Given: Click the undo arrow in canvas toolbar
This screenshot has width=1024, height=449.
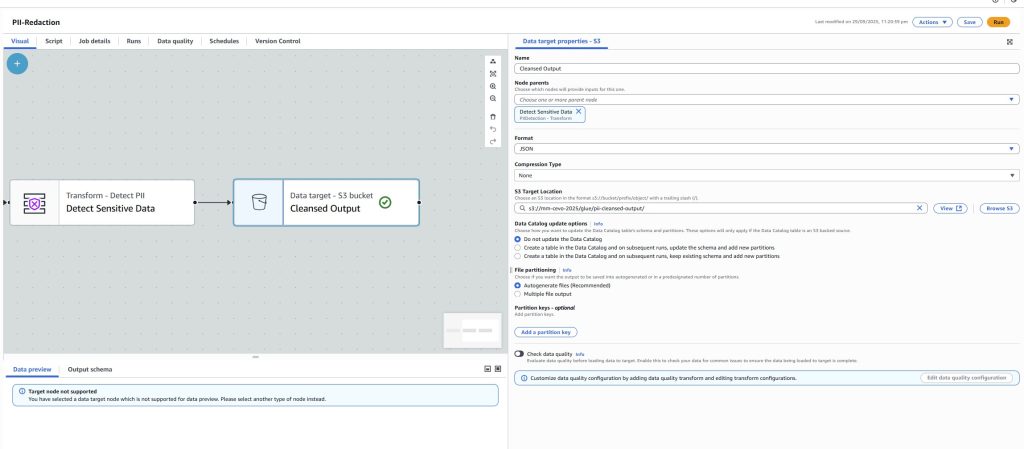Looking at the screenshot, I should click(493, 129).
